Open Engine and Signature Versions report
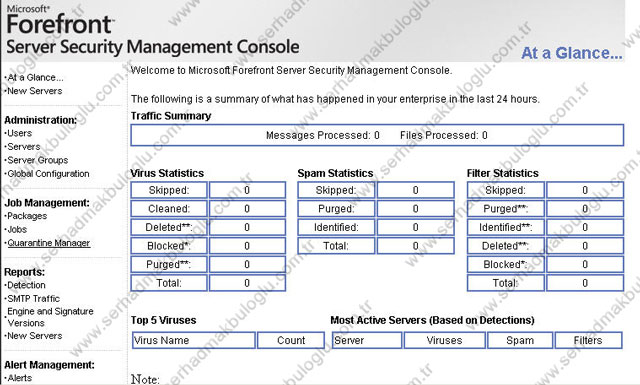640x385 pixels. click(x=50, y=317)
